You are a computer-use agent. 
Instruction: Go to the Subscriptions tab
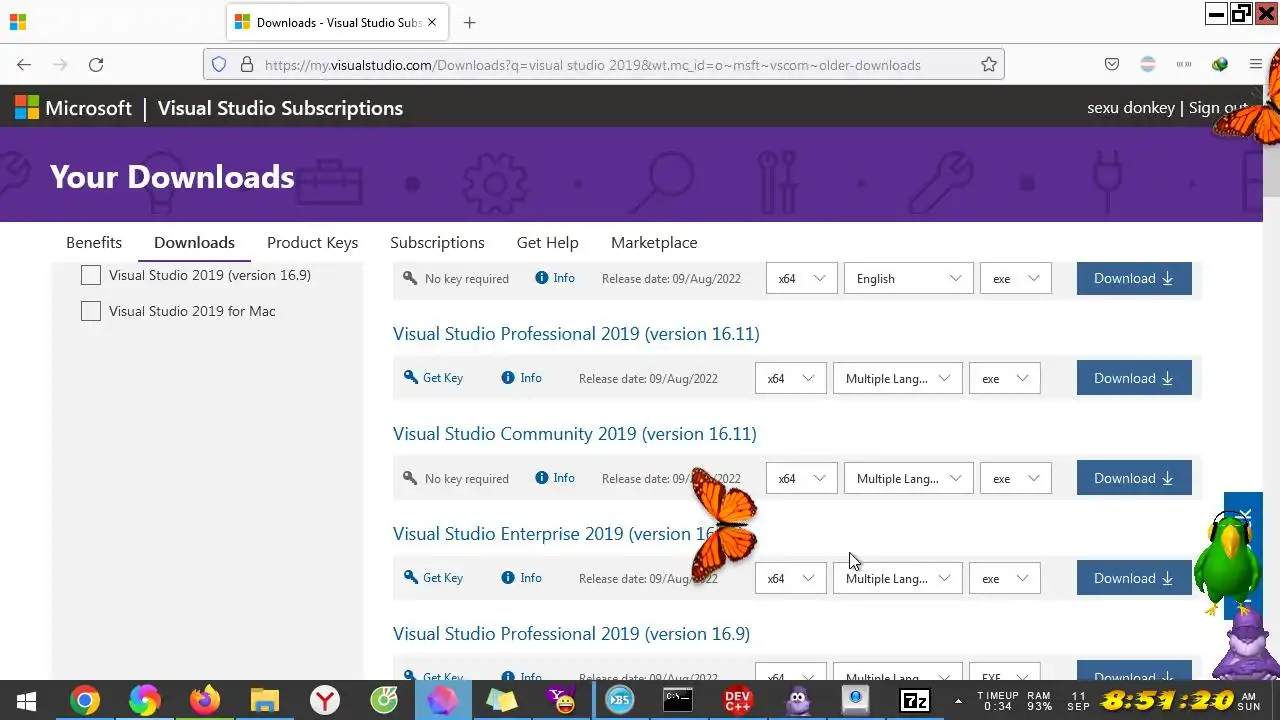tap(437, 243)
